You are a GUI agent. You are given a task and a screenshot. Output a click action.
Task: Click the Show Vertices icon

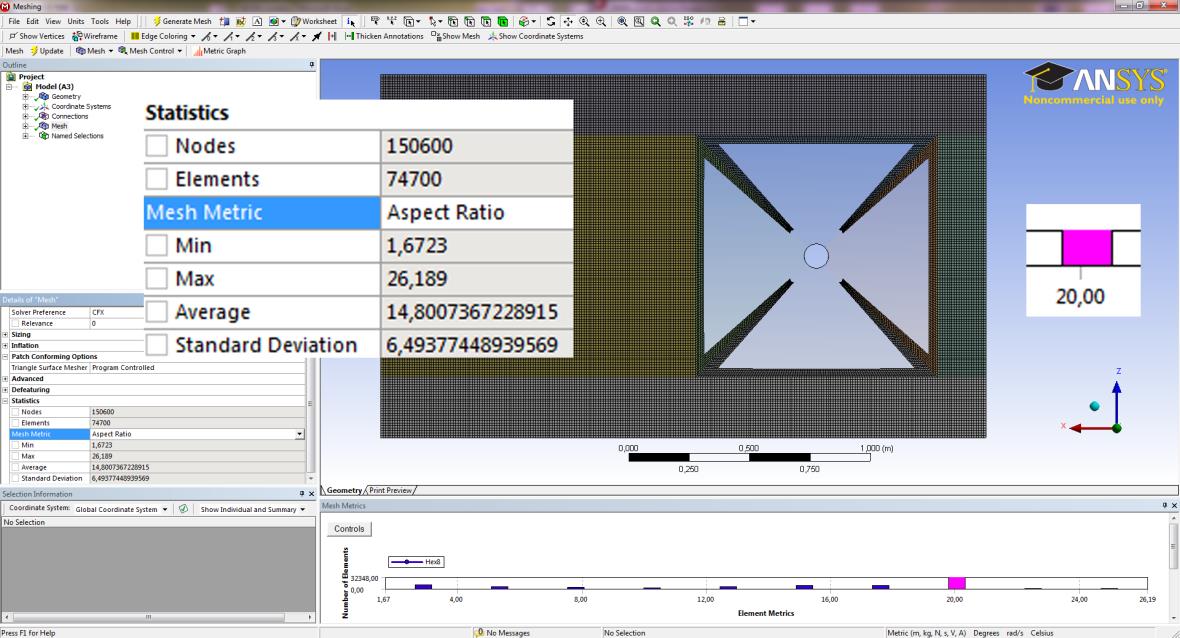pos(13,36)
